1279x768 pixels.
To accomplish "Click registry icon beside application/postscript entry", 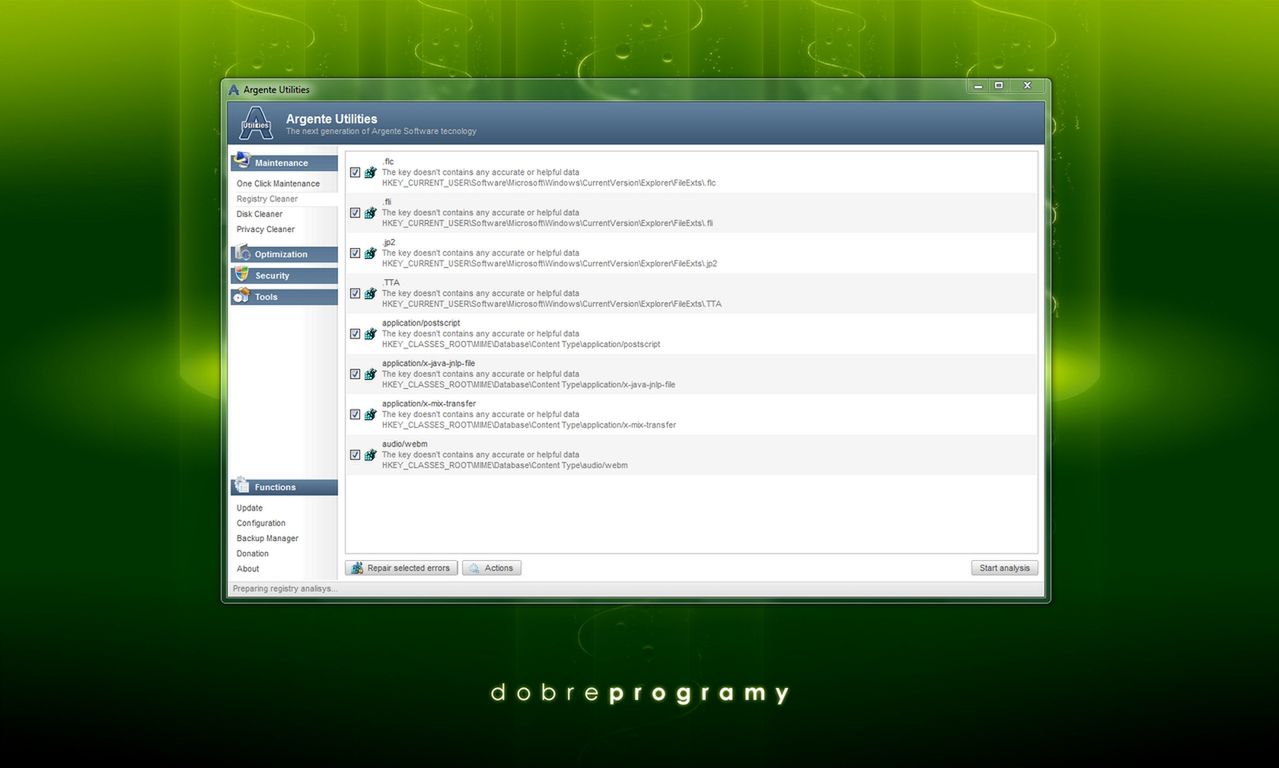I will tap(370, 334).
